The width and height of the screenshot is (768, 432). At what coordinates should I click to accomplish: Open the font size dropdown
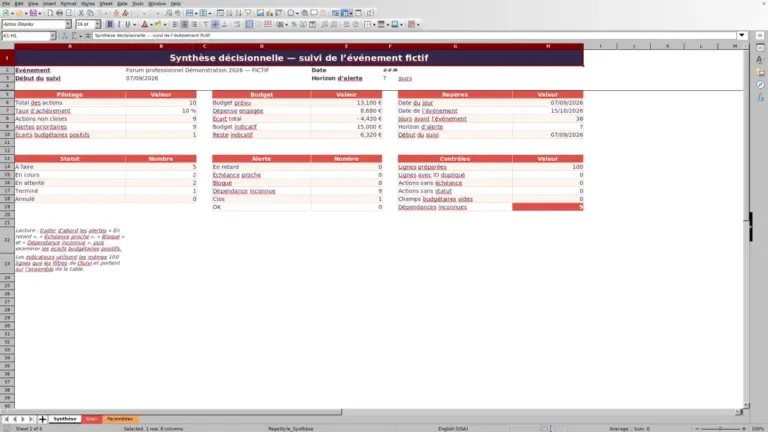tap(97, 24)
